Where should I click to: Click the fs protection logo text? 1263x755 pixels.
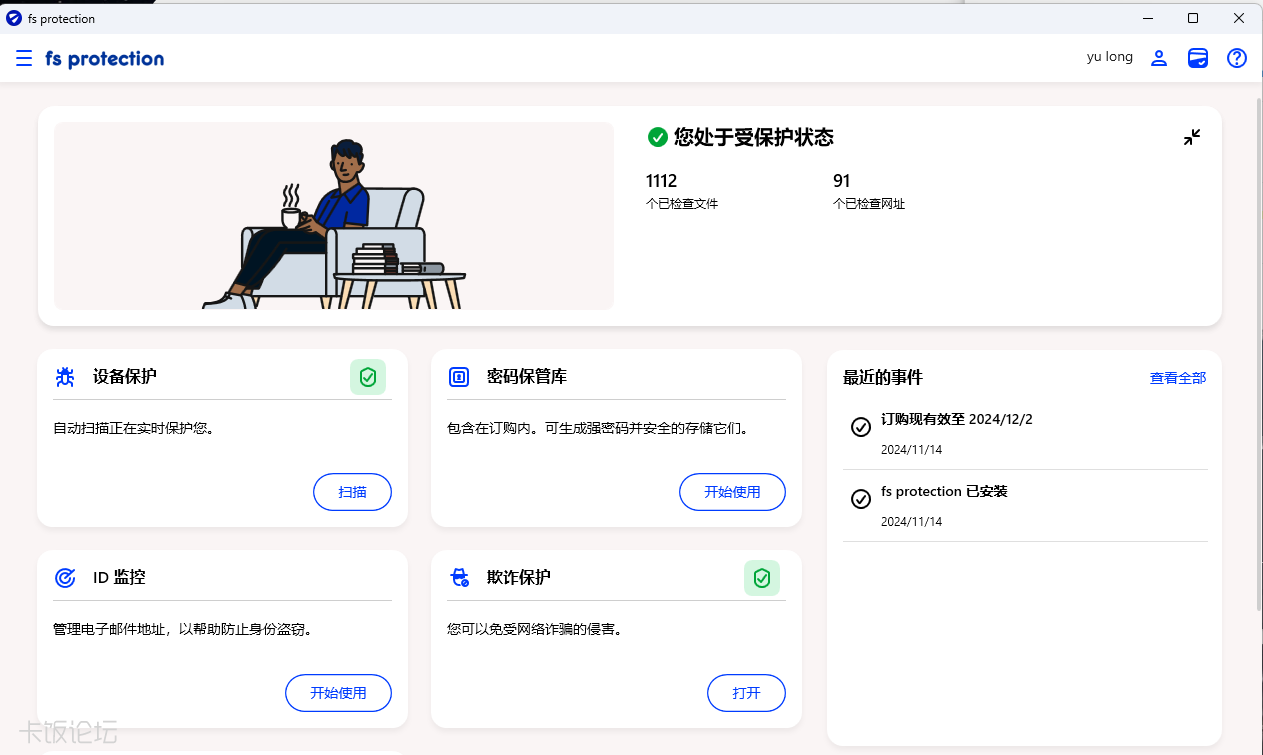[x=105, y=59]
